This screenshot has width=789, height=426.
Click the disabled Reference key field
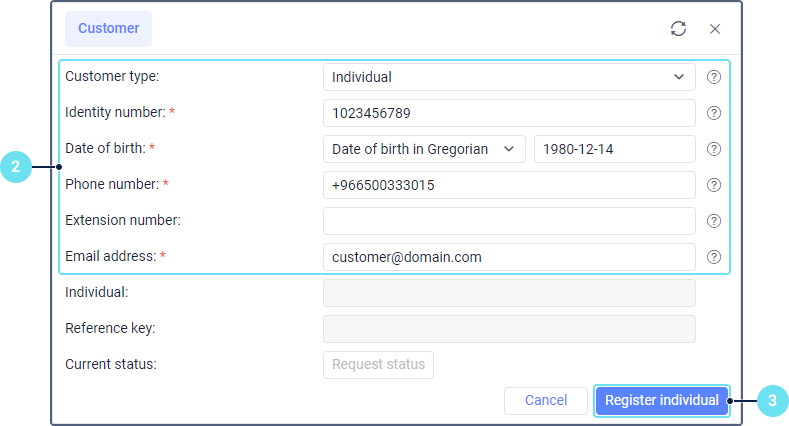coord(509,329)
